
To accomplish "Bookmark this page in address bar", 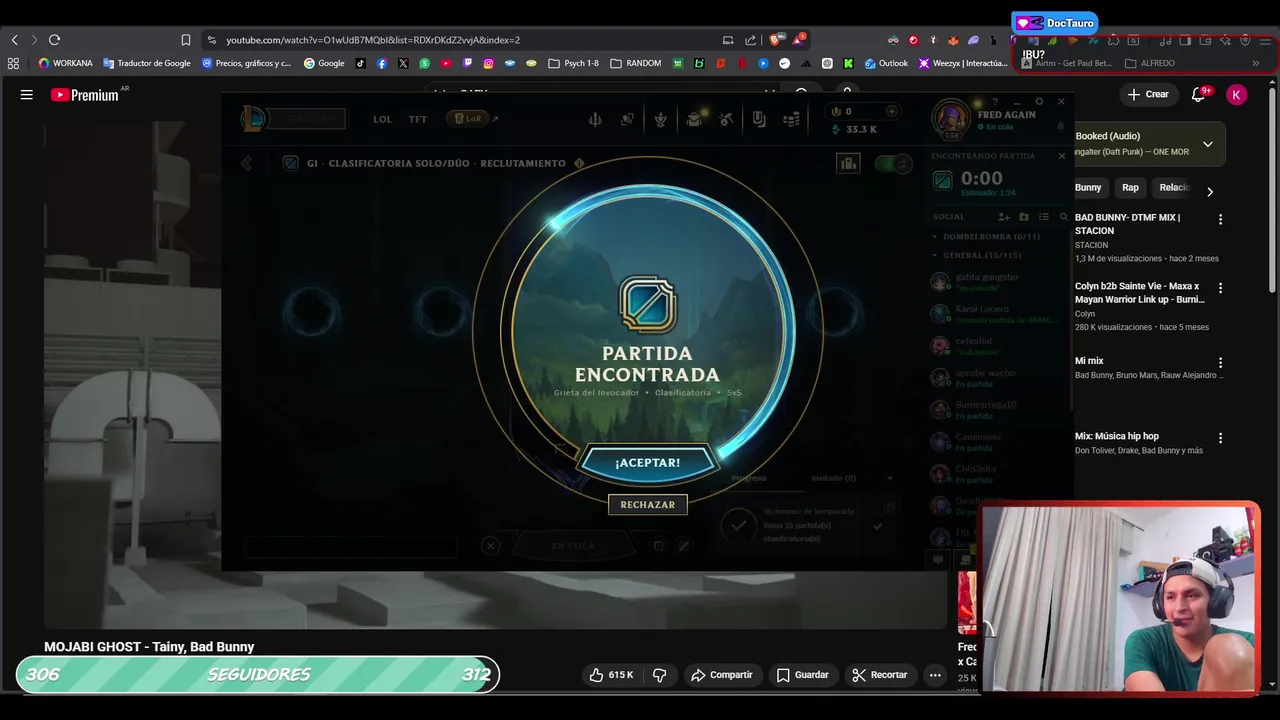I will click(186, 40).
